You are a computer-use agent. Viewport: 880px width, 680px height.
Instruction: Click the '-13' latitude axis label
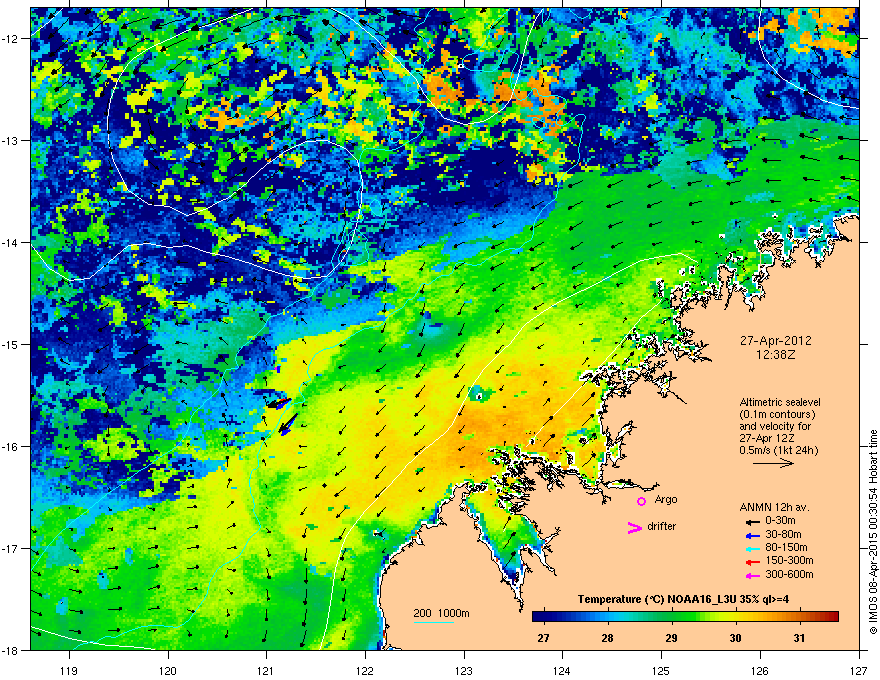10,140
